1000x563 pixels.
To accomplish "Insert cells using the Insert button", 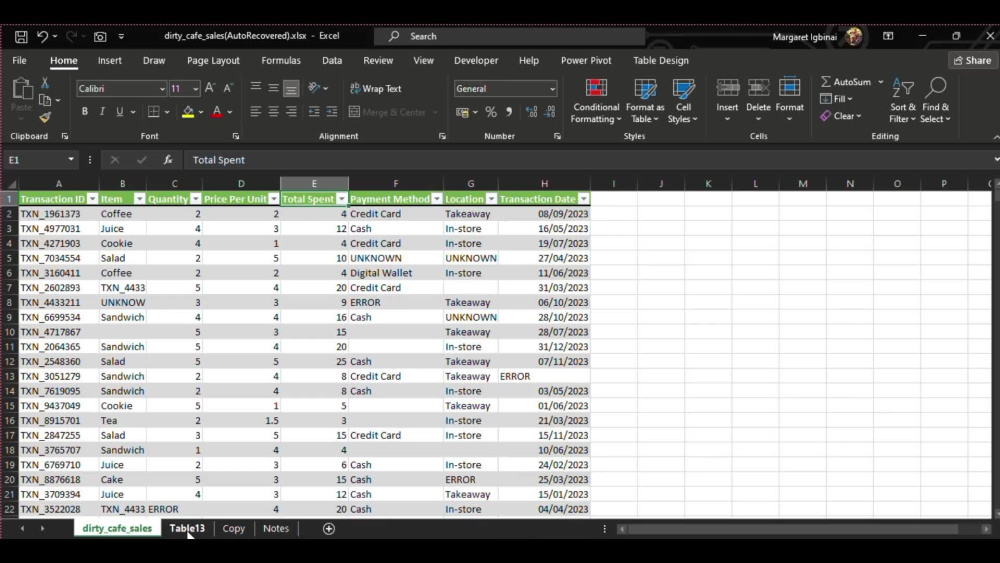I will pos(727,101).
